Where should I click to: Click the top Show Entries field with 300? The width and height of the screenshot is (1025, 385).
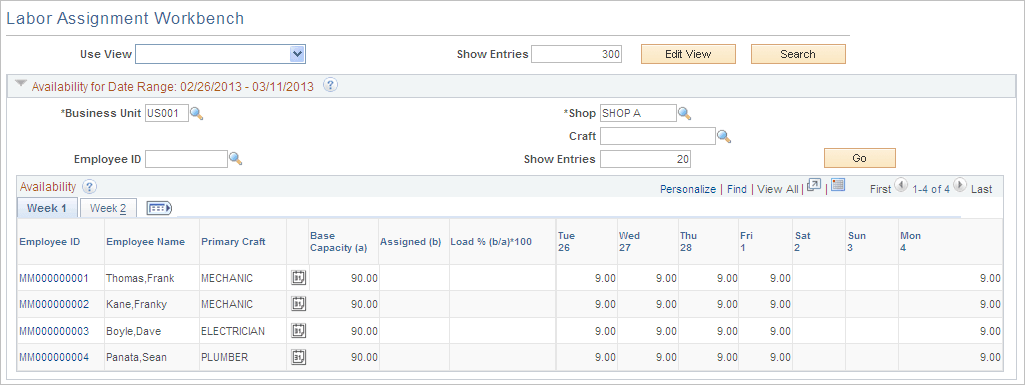click(577, 54)
